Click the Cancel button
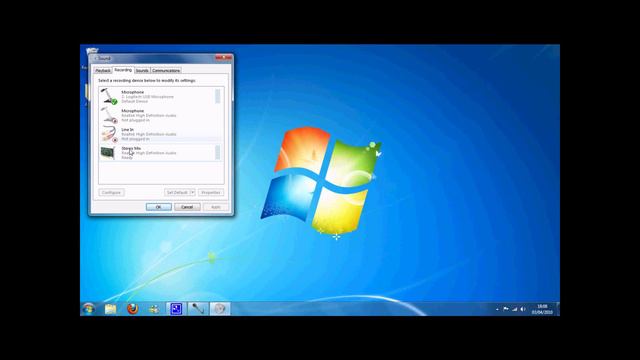 coord(187,207)
